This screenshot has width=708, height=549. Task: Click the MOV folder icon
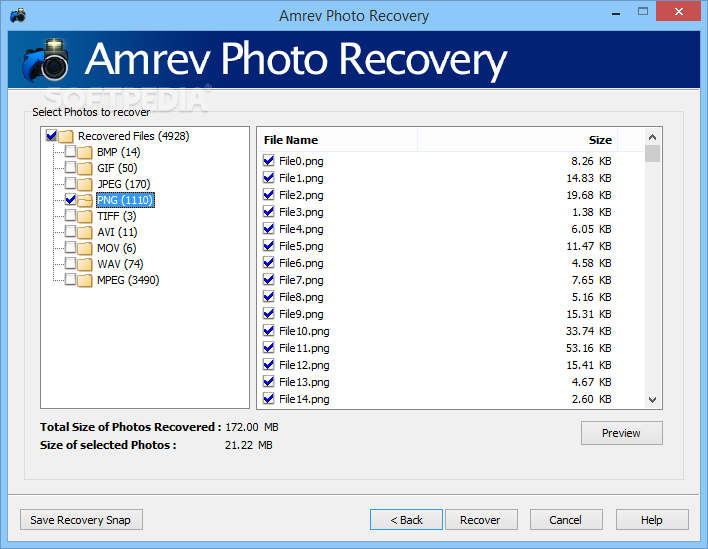84,248
